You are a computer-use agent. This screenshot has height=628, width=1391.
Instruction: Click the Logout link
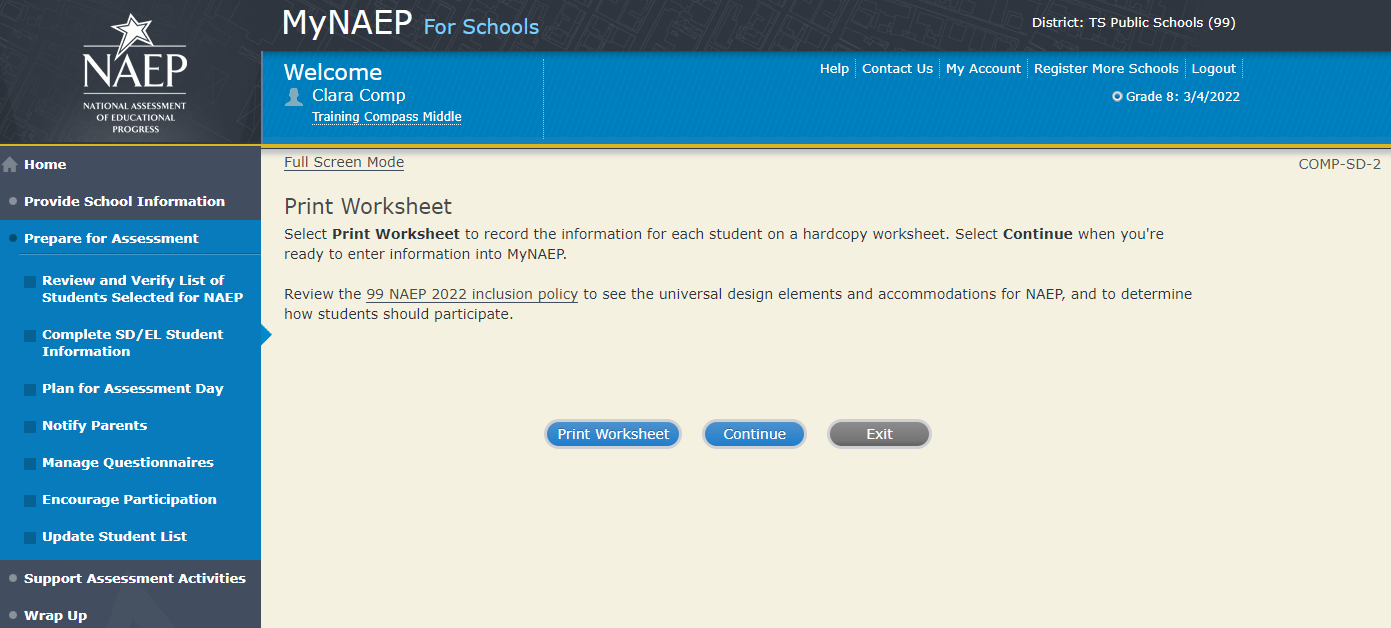point(1213,69)
